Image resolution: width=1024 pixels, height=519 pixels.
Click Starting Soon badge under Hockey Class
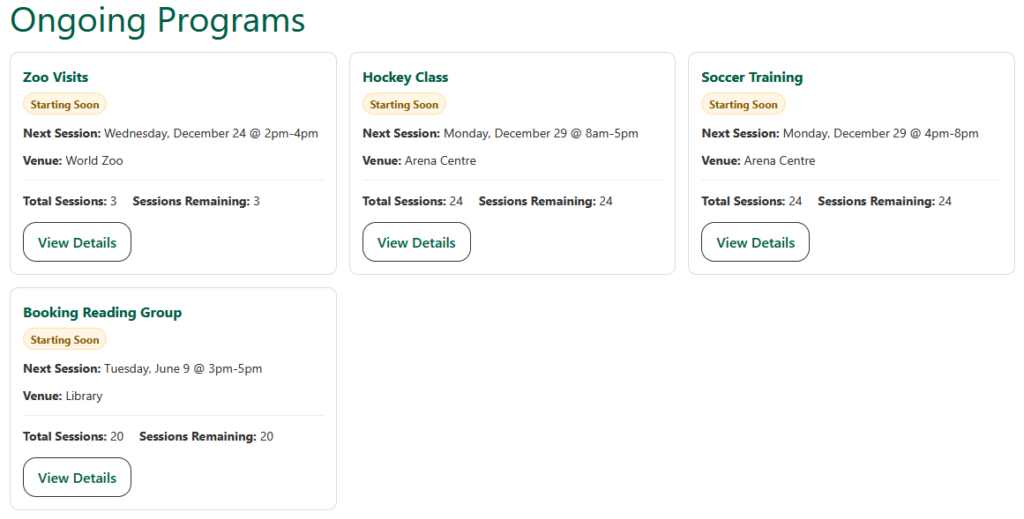(x=404, y=104)
